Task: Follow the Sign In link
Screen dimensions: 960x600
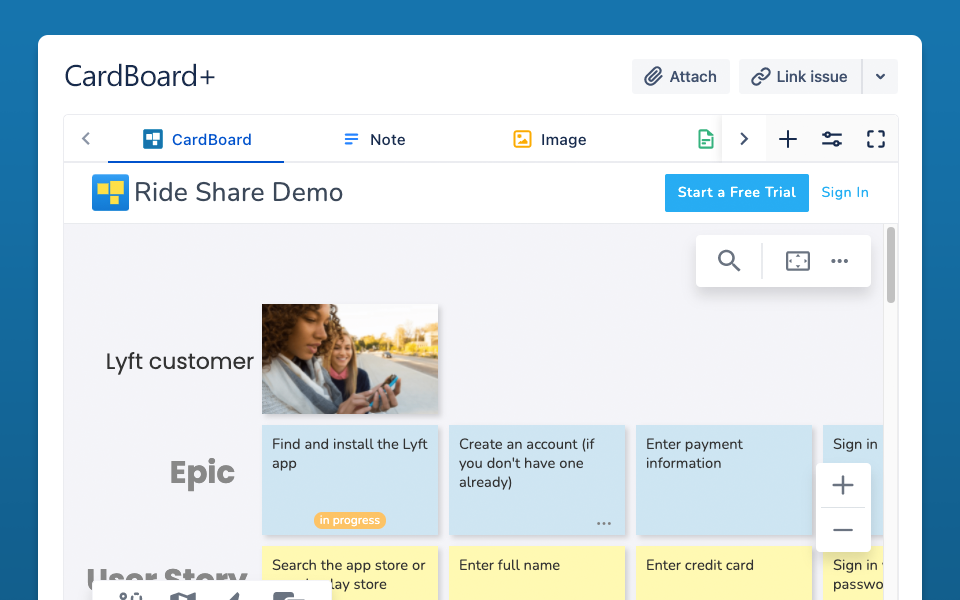Action: pyautogui.click(x=845, y=192)
